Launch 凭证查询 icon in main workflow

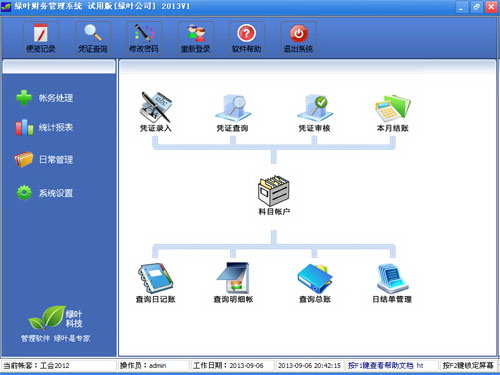(x=233, y=113)
